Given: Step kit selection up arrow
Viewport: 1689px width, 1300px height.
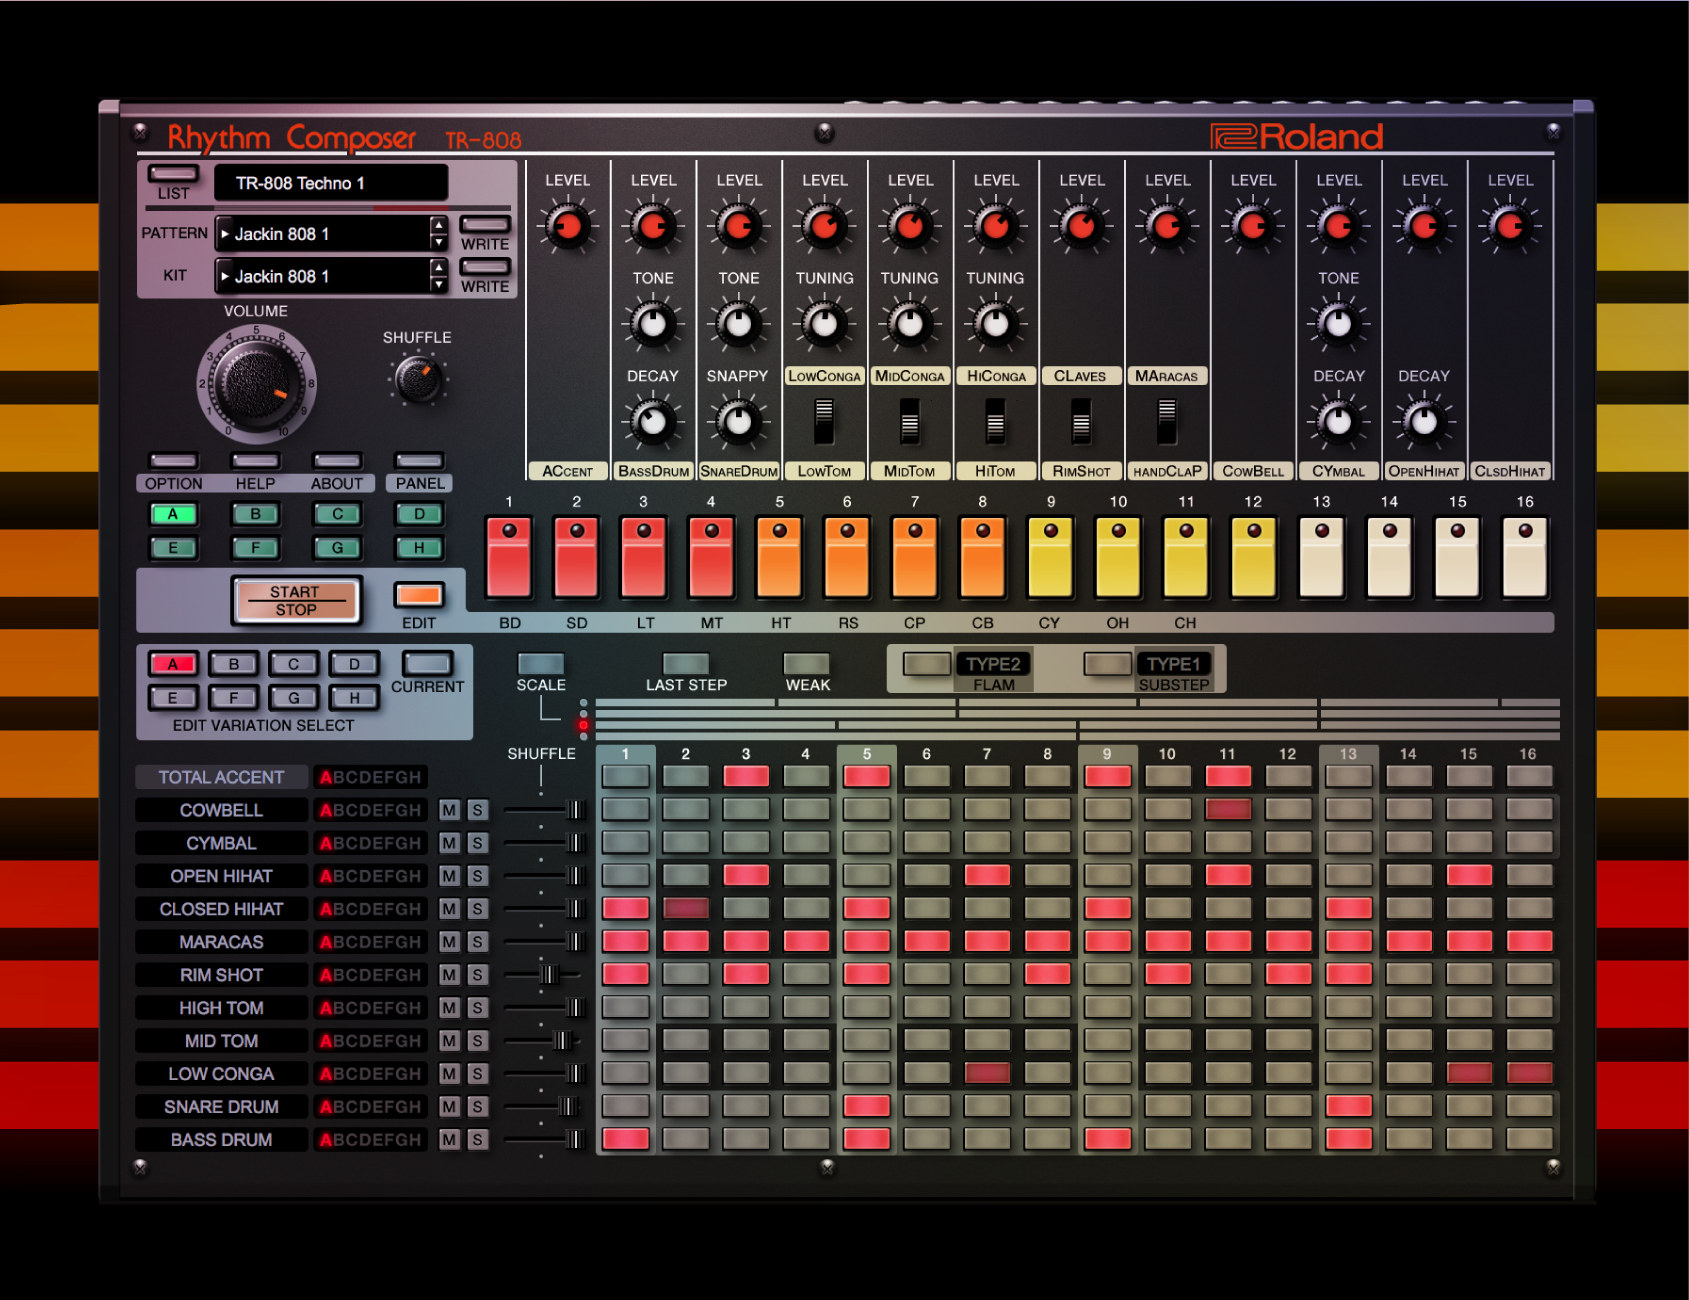Looking at the screenshot, I should click(x=438, y=267).
